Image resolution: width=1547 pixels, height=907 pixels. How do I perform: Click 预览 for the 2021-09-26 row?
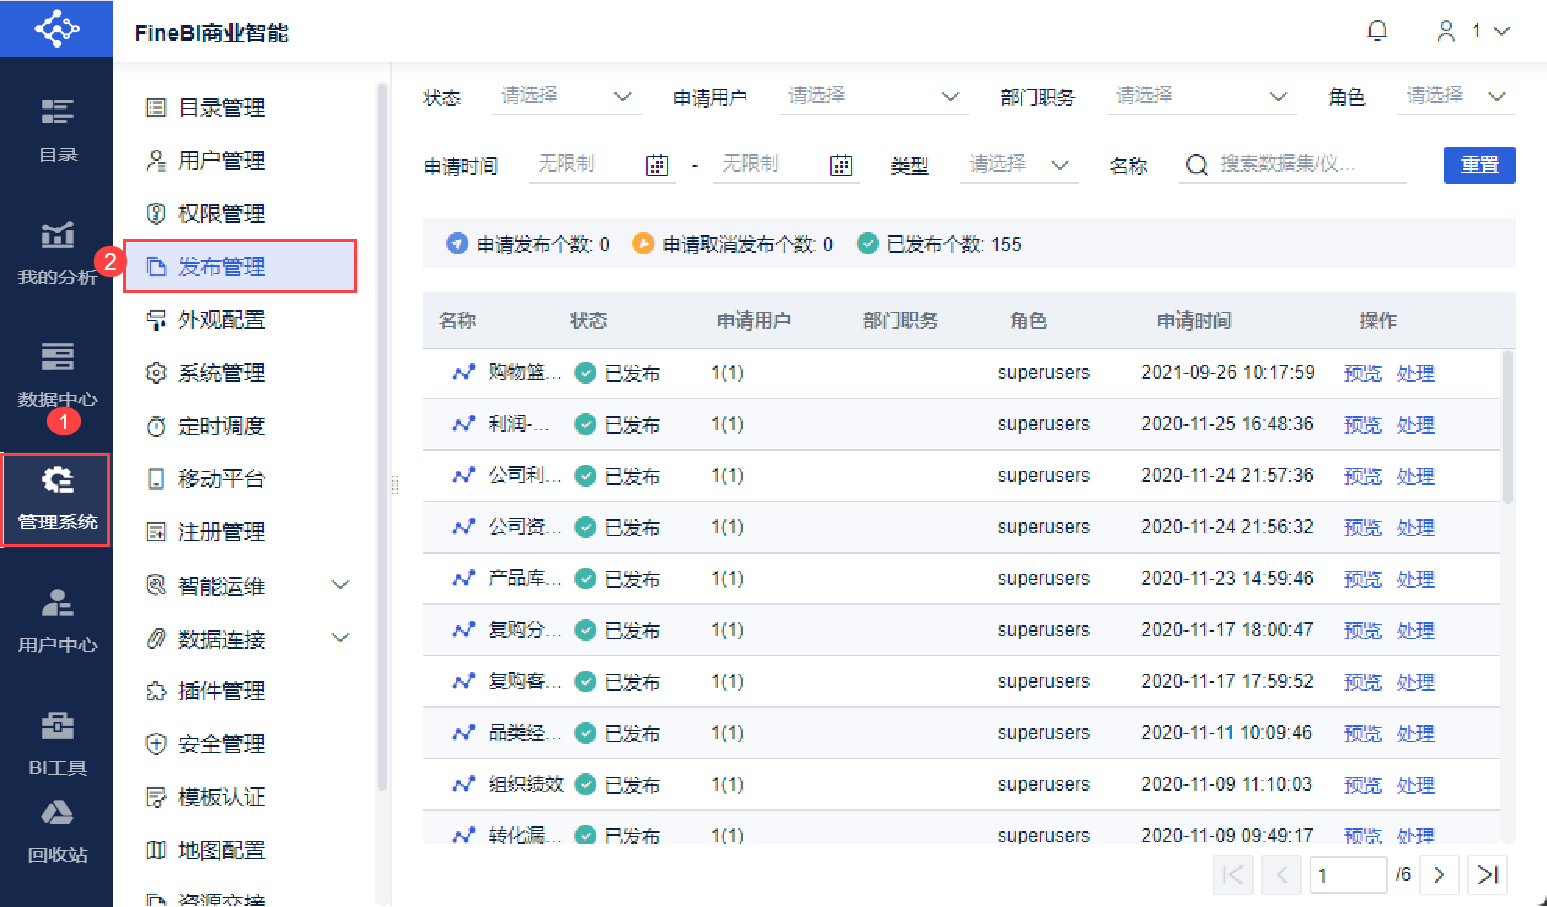[1362, 373]
